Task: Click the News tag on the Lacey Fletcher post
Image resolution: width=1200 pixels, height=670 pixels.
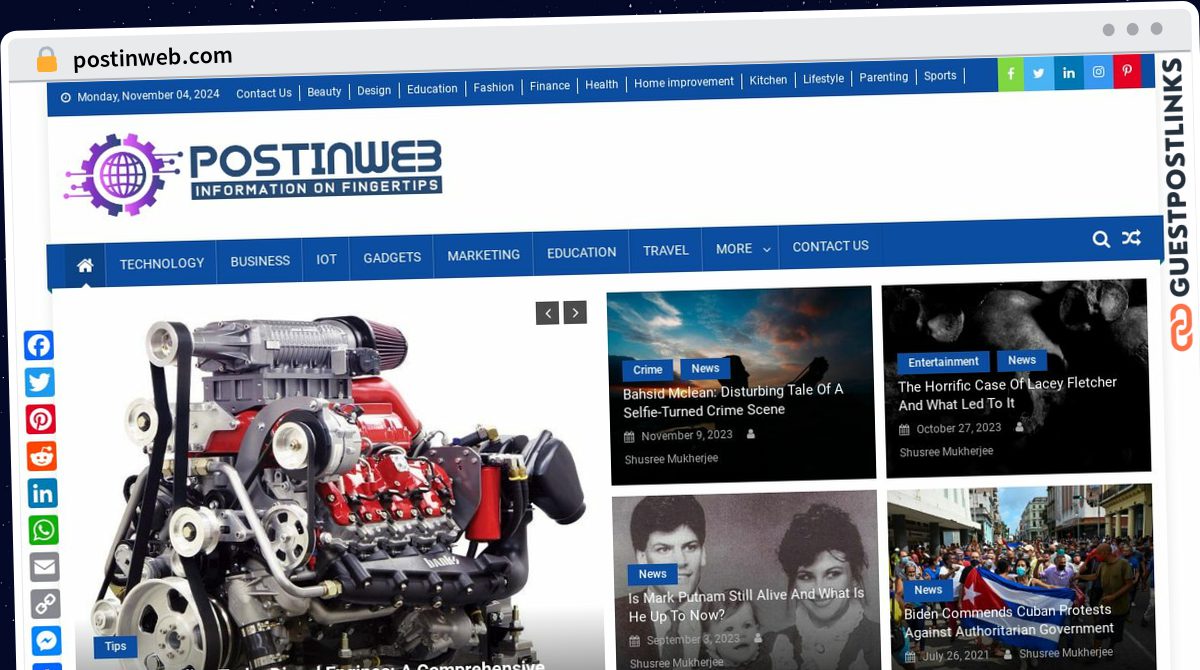Action: tap(1022, 360)
